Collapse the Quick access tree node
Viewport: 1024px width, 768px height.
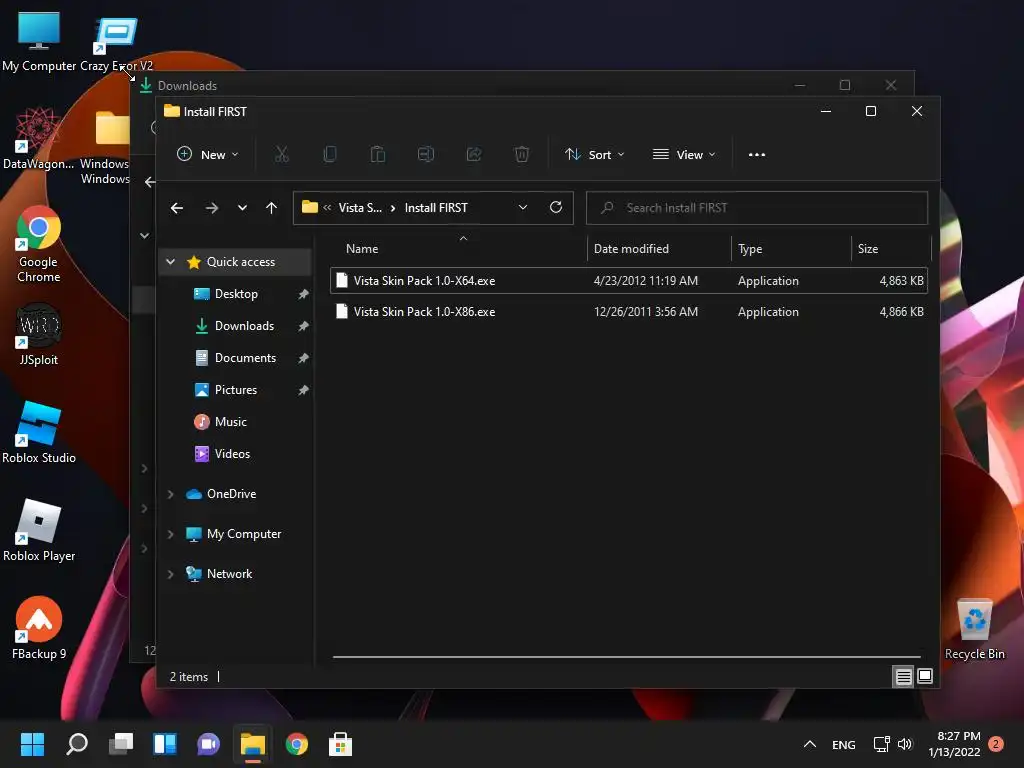pos(170,261)
